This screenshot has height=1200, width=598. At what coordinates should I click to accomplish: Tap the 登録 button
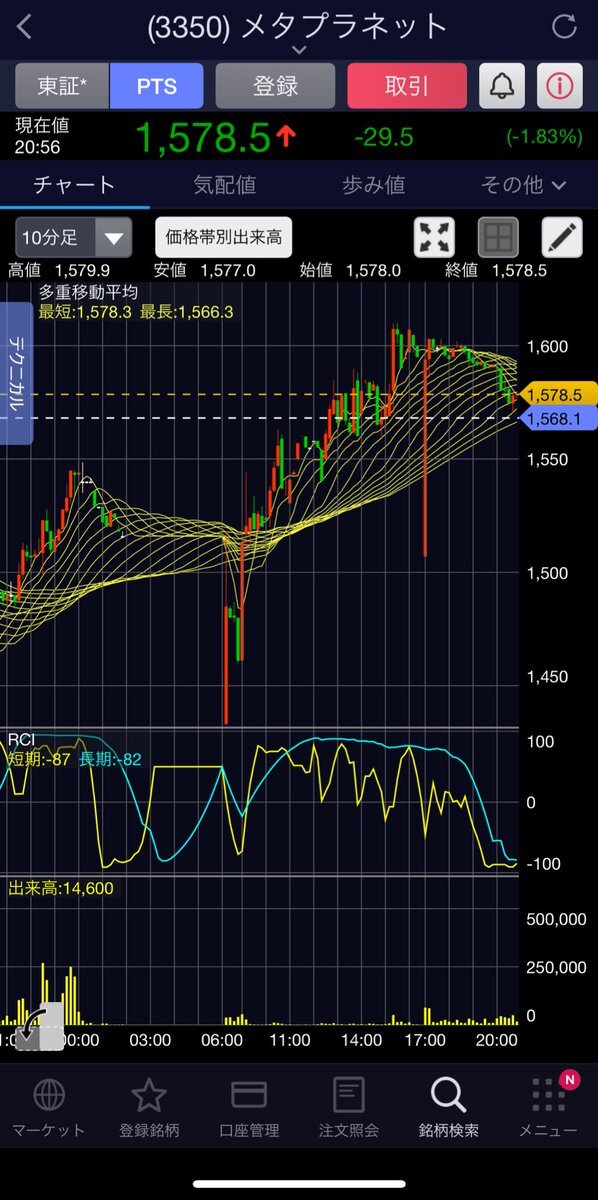(x=275, y=86)
